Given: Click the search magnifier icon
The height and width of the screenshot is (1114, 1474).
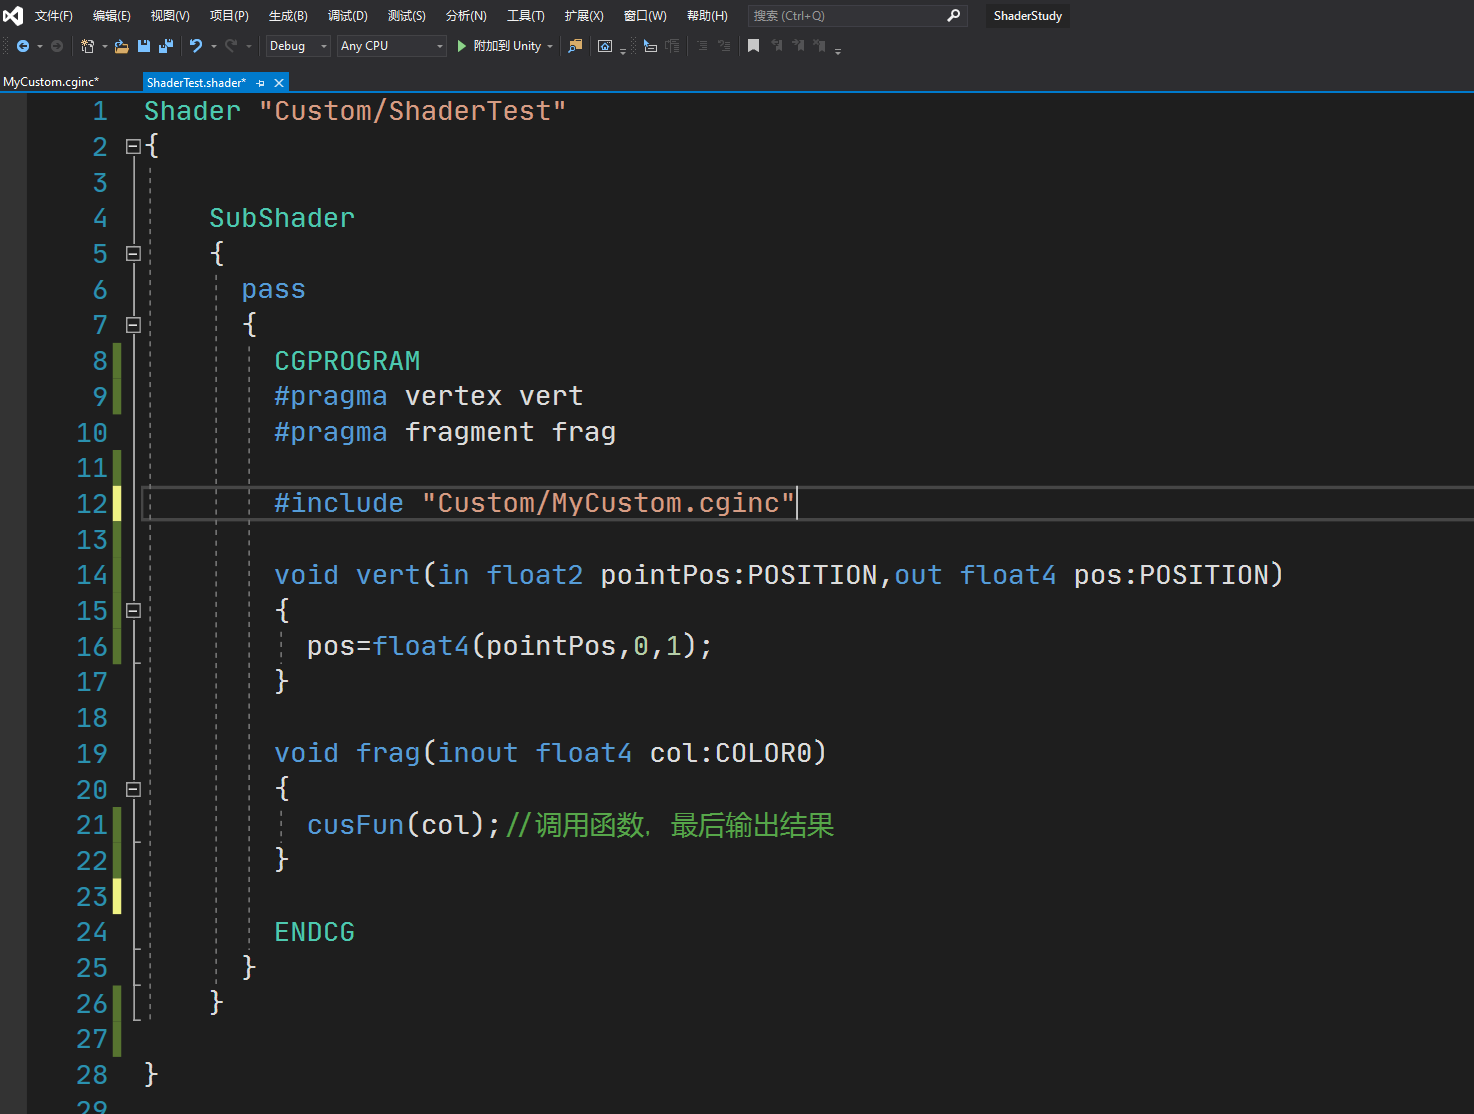Looking at the screenshot, I should click(953, 15).
